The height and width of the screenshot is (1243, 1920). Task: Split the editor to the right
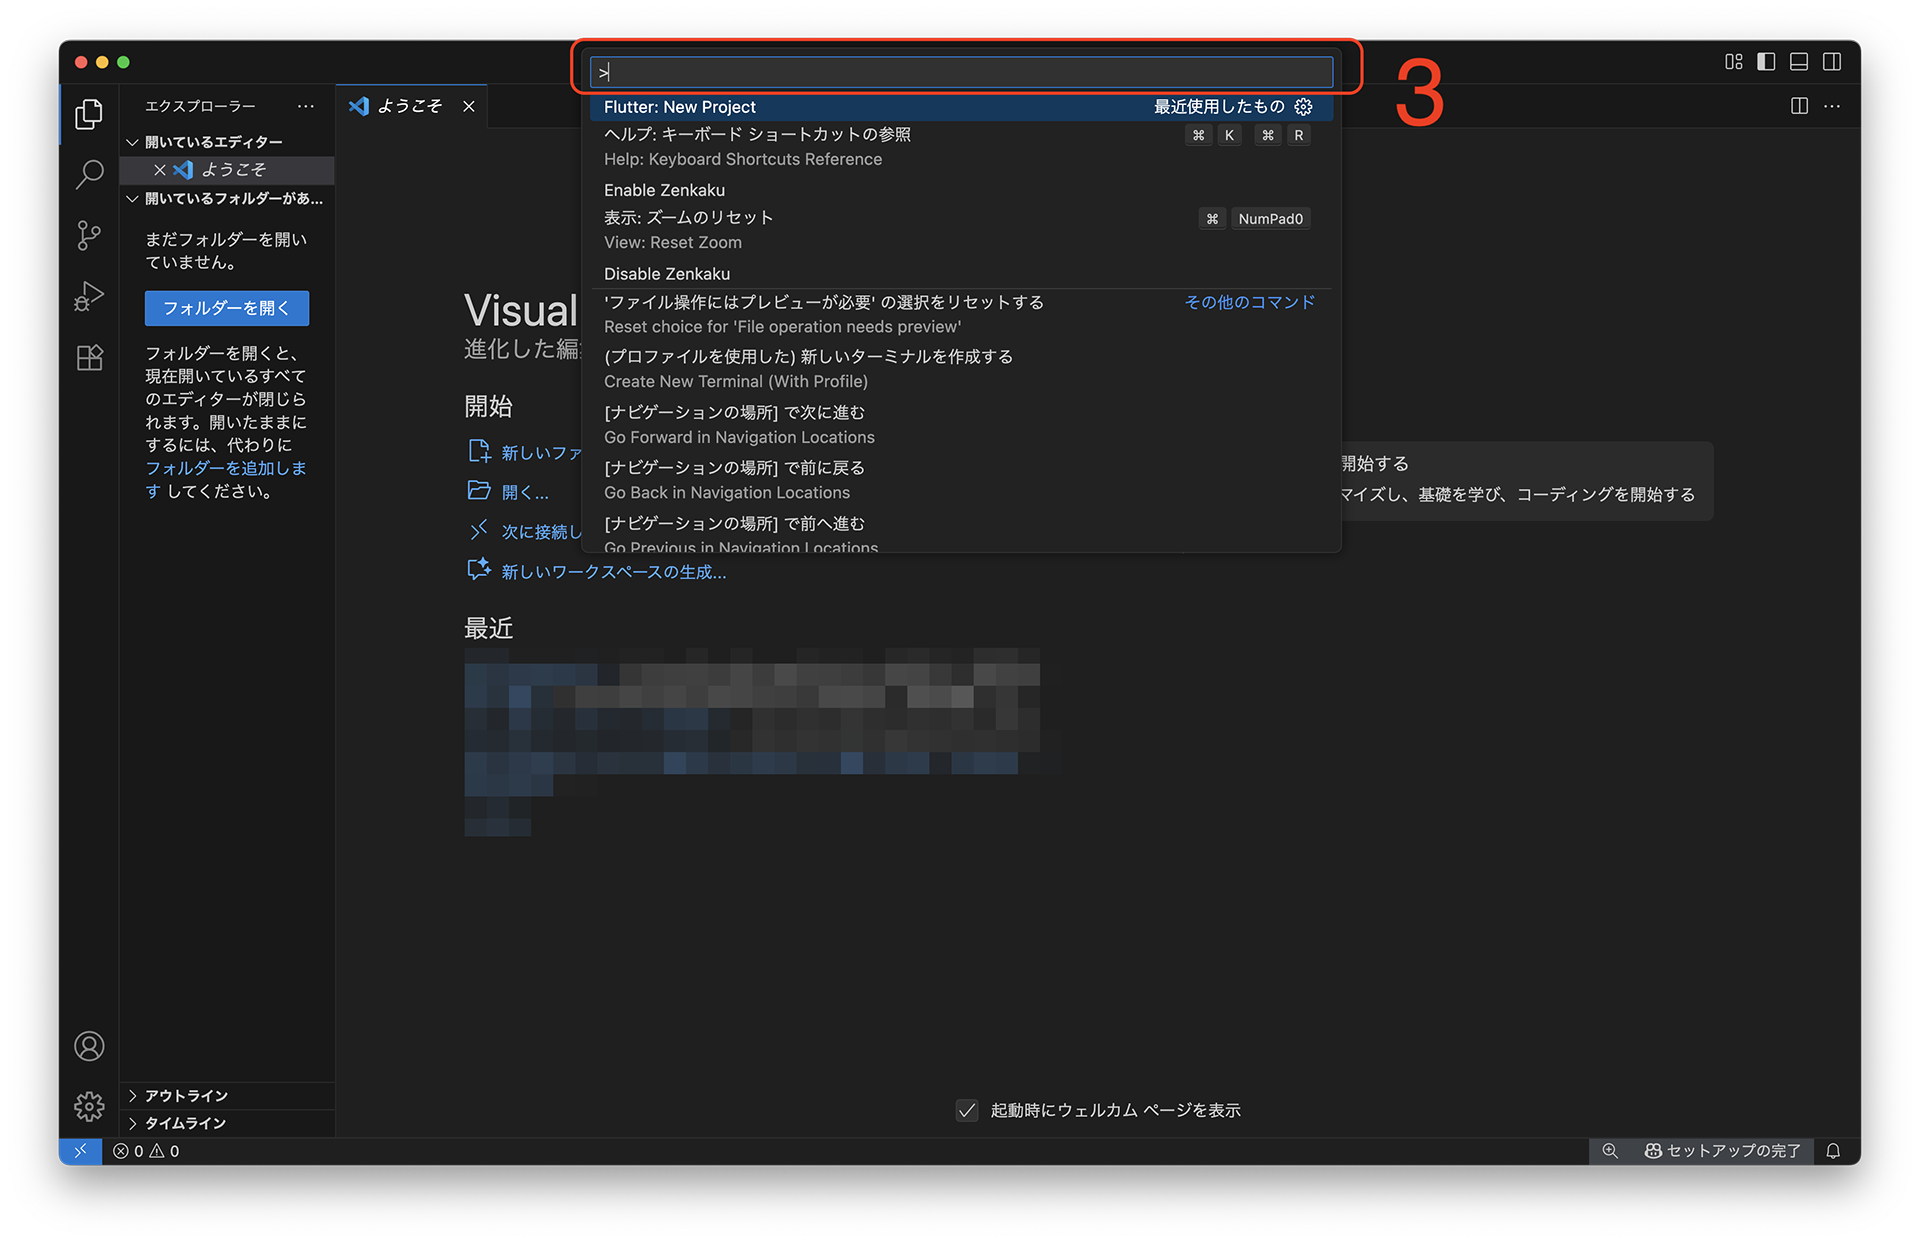[1799, 106]
